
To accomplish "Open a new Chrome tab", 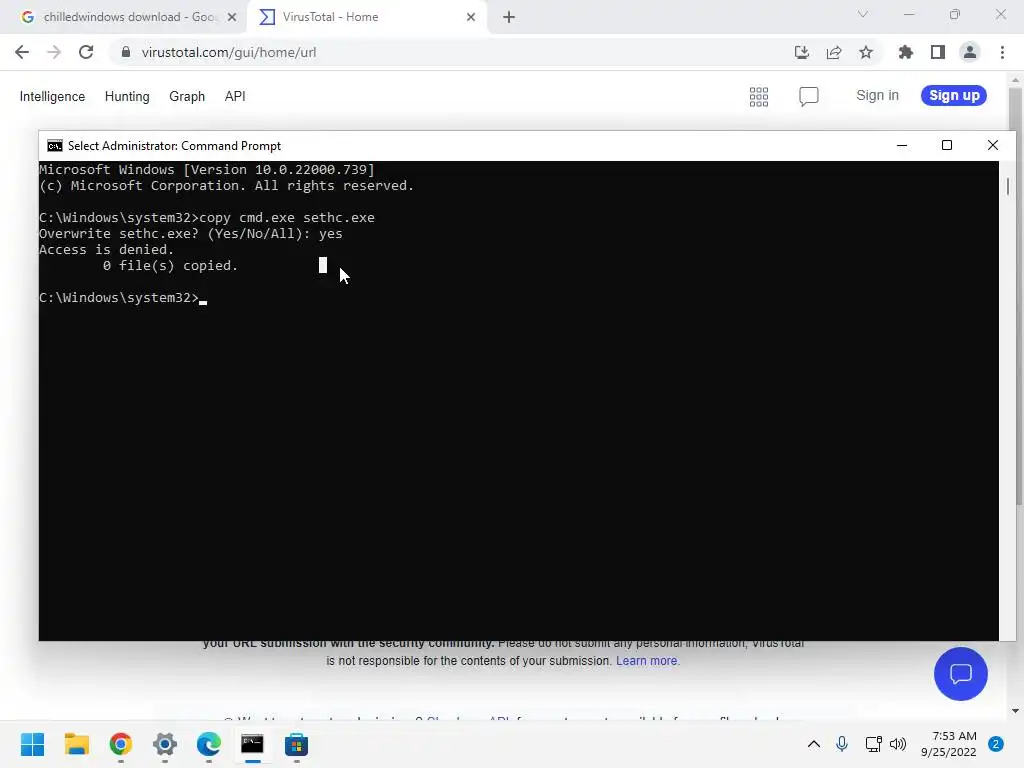I will pyautogui.click(x=509, y=18).
